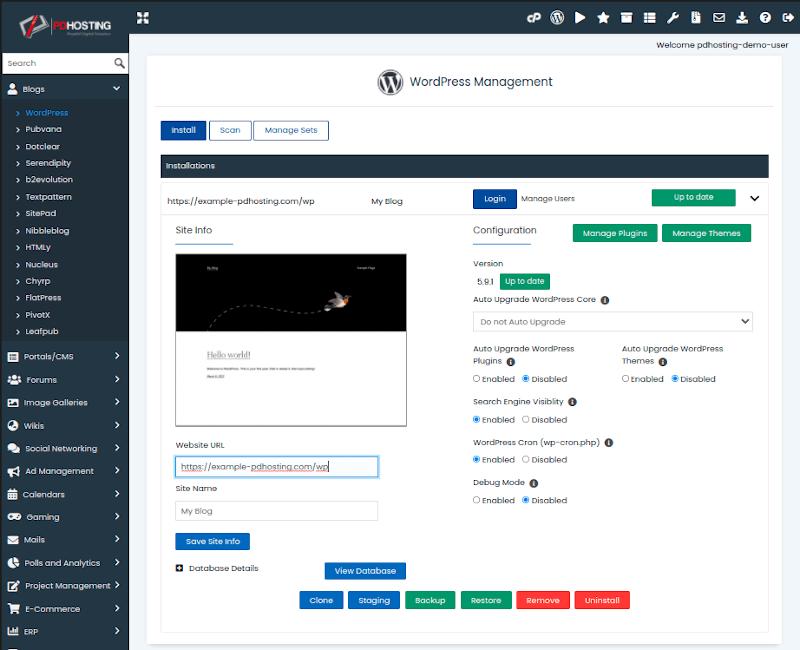Toggle the fullscreen expand icon
Viewport: 800px width, 650px height.
(x=143, y=18)
